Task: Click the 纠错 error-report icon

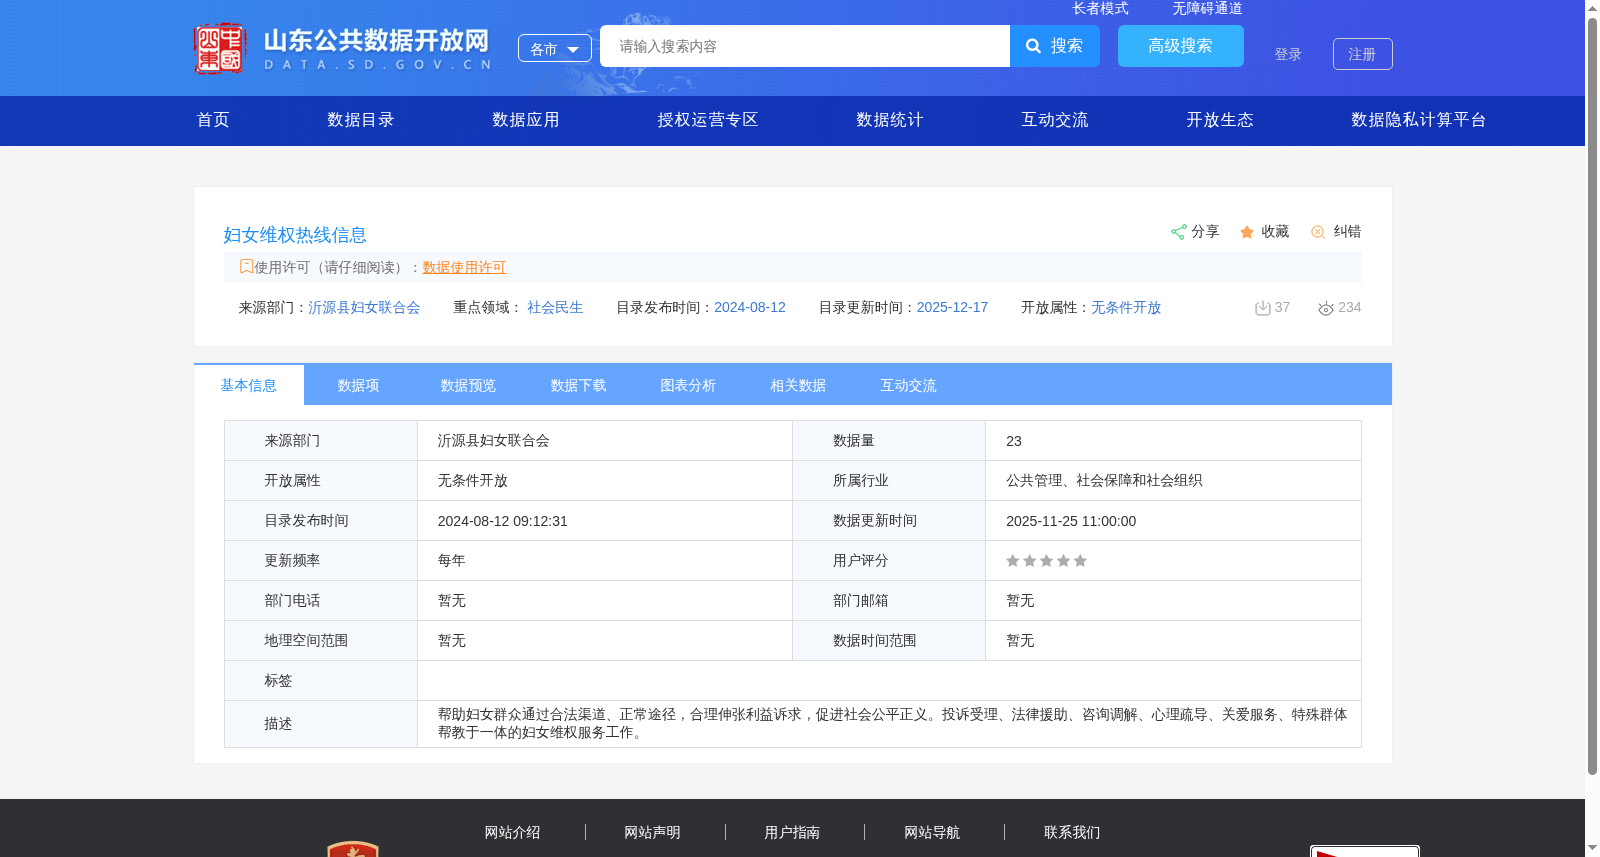Action: click(x=1318, y=232)
